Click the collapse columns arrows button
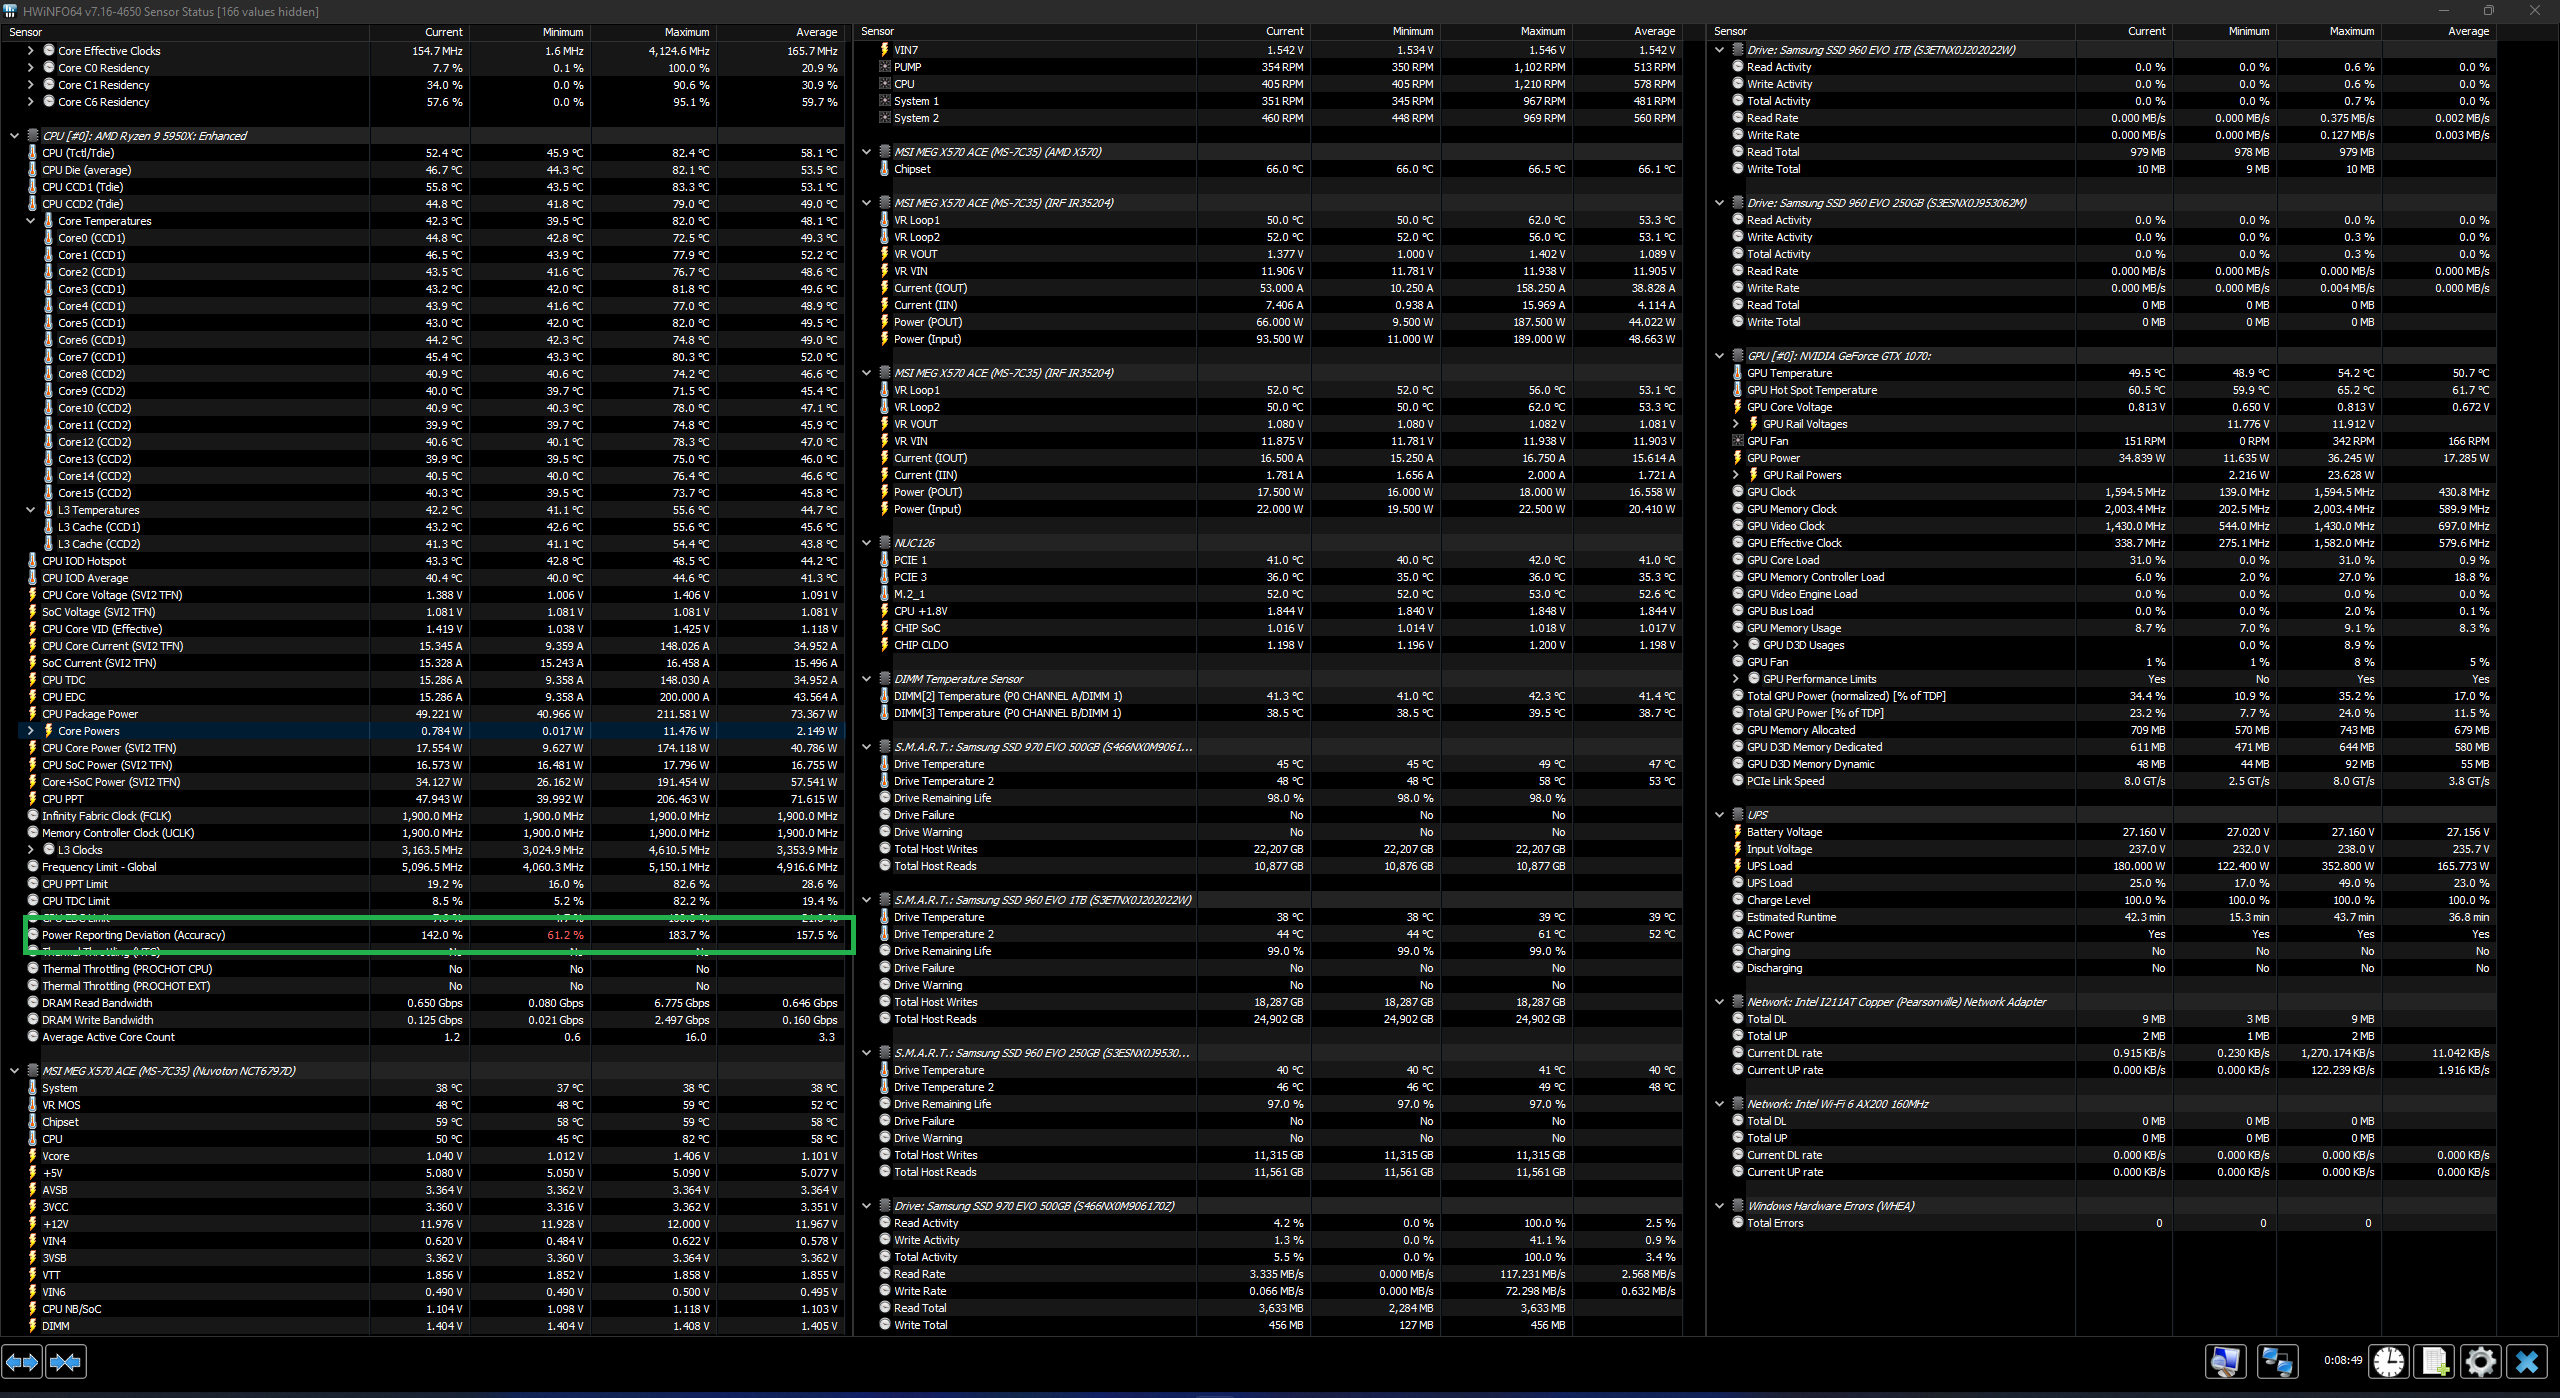Image resolution: width=2560 pixels, height=1398 pixels. [x=66, y=1361]
